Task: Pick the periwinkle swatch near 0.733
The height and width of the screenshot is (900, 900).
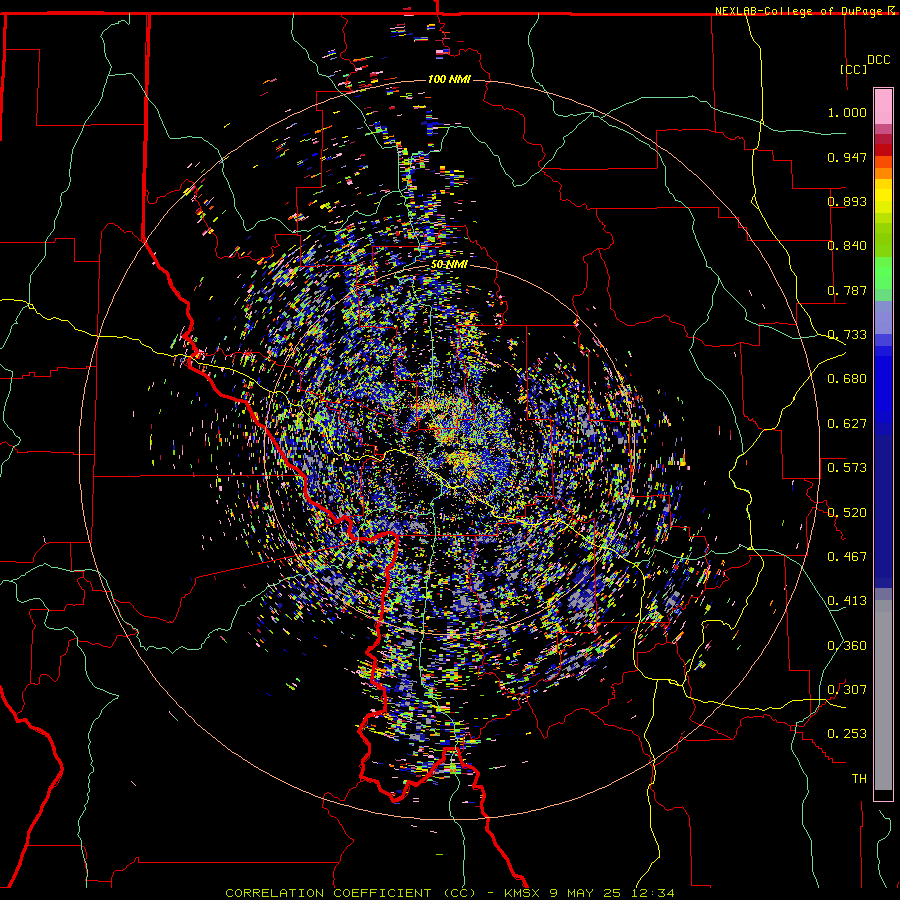Action: click(x=883, y=317)
